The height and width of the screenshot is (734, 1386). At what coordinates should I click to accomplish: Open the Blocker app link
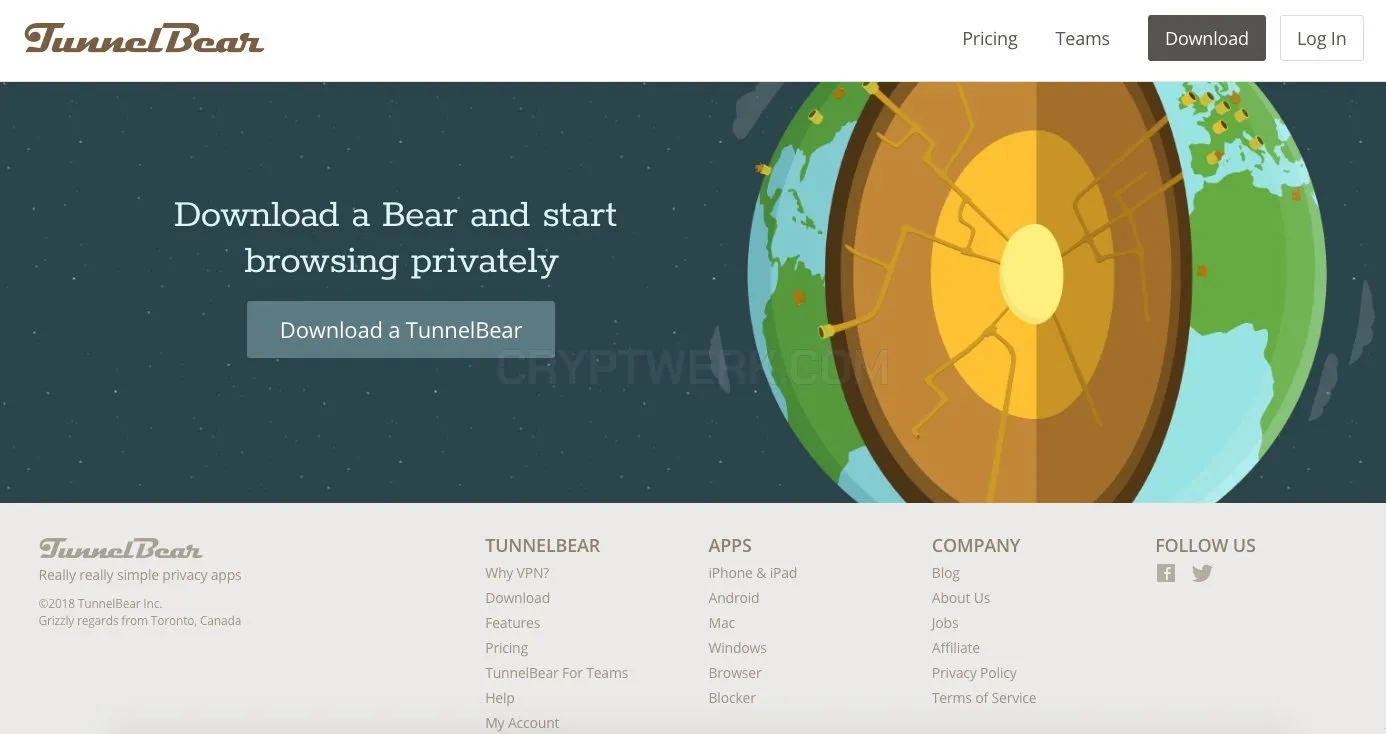732,698
